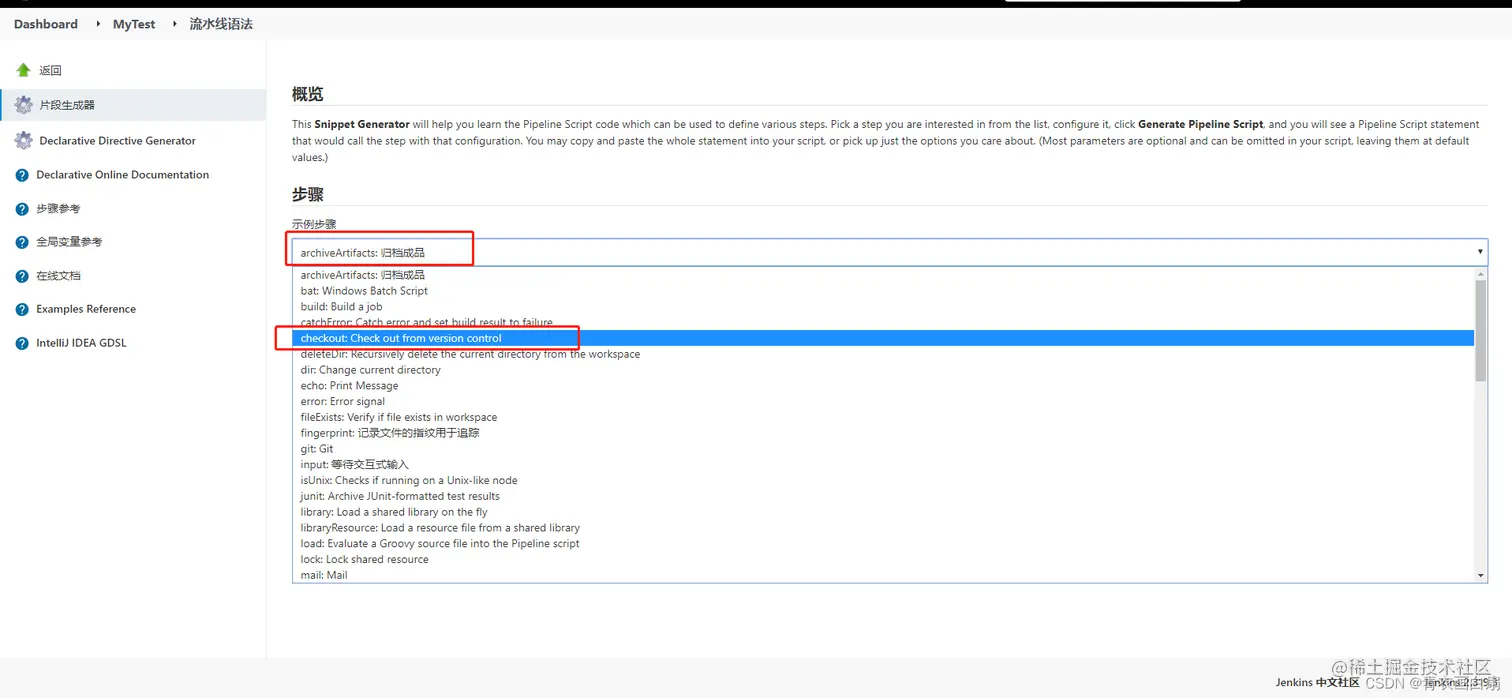Open 全局变量参考 sidebar item
This screenshot has height=698, width=1512.
click(69, 242)
